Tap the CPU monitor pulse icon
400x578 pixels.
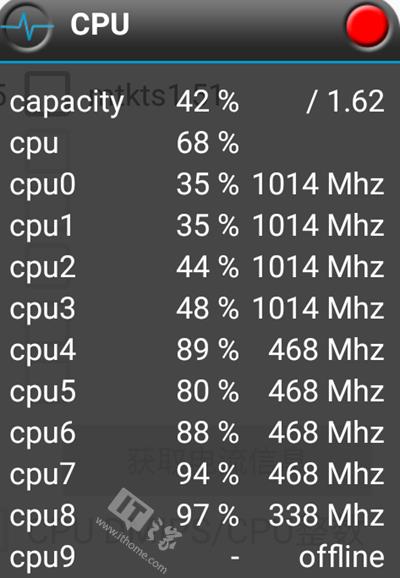tap(28, 27)
